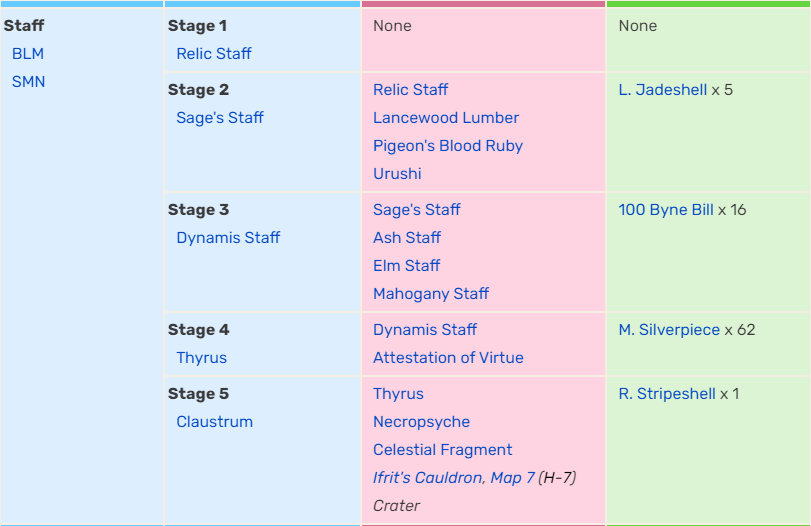Open Ifrit's Cauldron, Map 7 link
Image resolution: width=811 pixels, height=526 pixels.
coord(454,478)
